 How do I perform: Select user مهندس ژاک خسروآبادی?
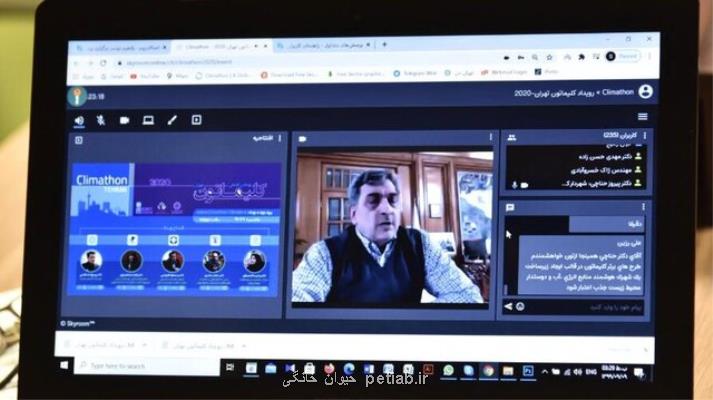607,170
